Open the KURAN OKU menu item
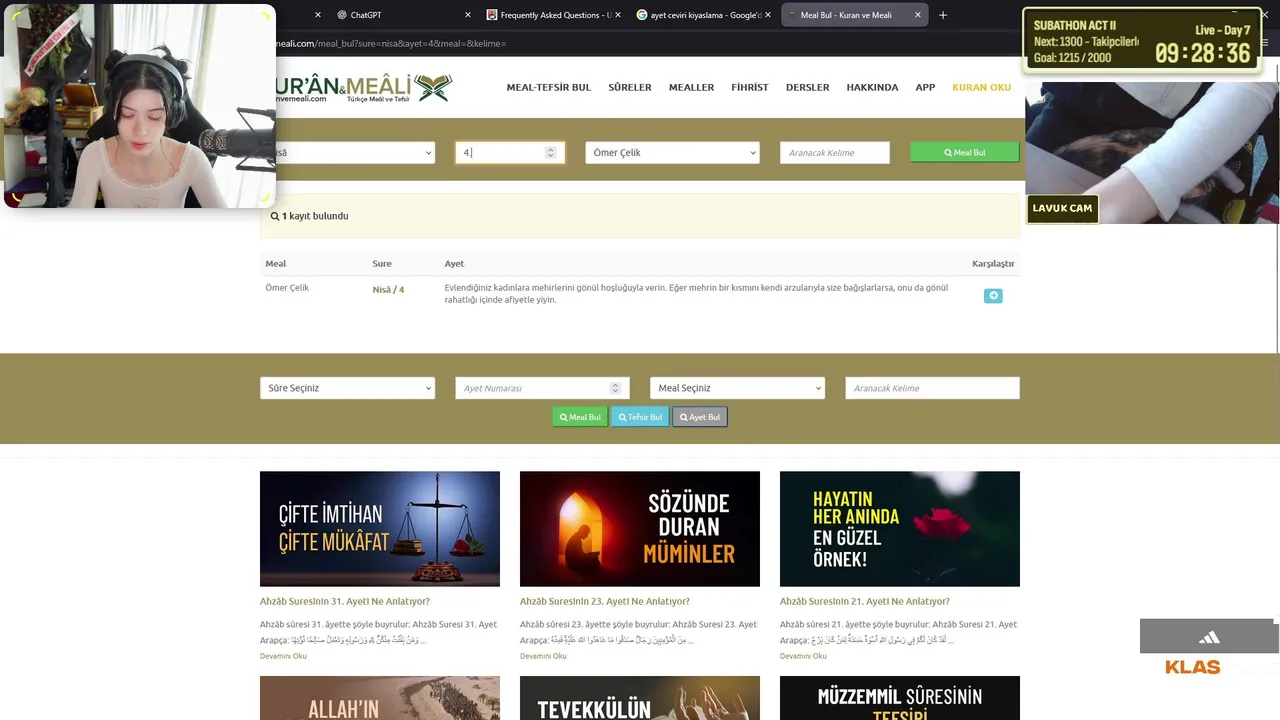This screenshot has height=720, width=1280. (x=981, y=88)
